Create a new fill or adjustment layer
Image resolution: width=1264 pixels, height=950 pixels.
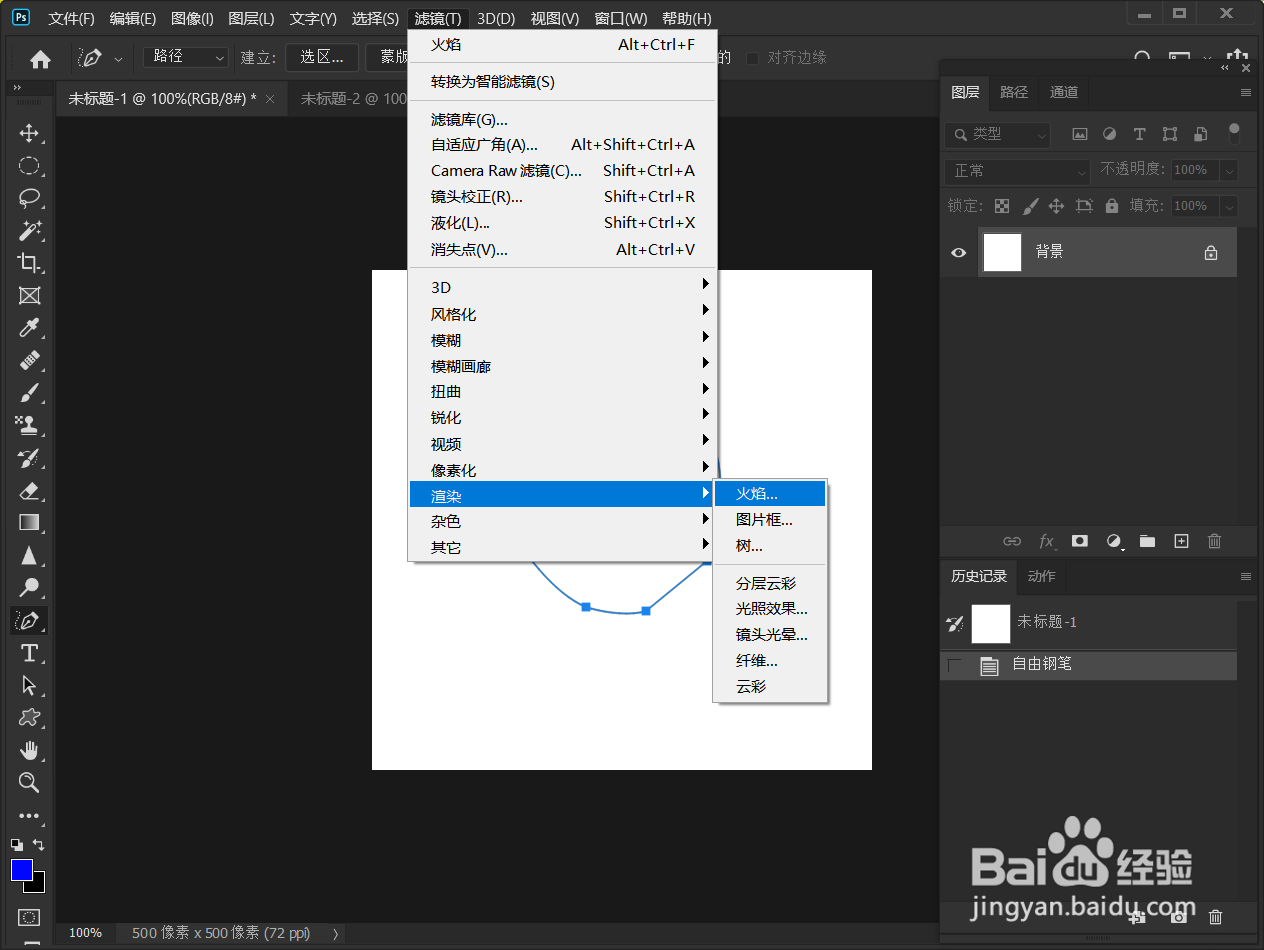(x=1114, y=541)
